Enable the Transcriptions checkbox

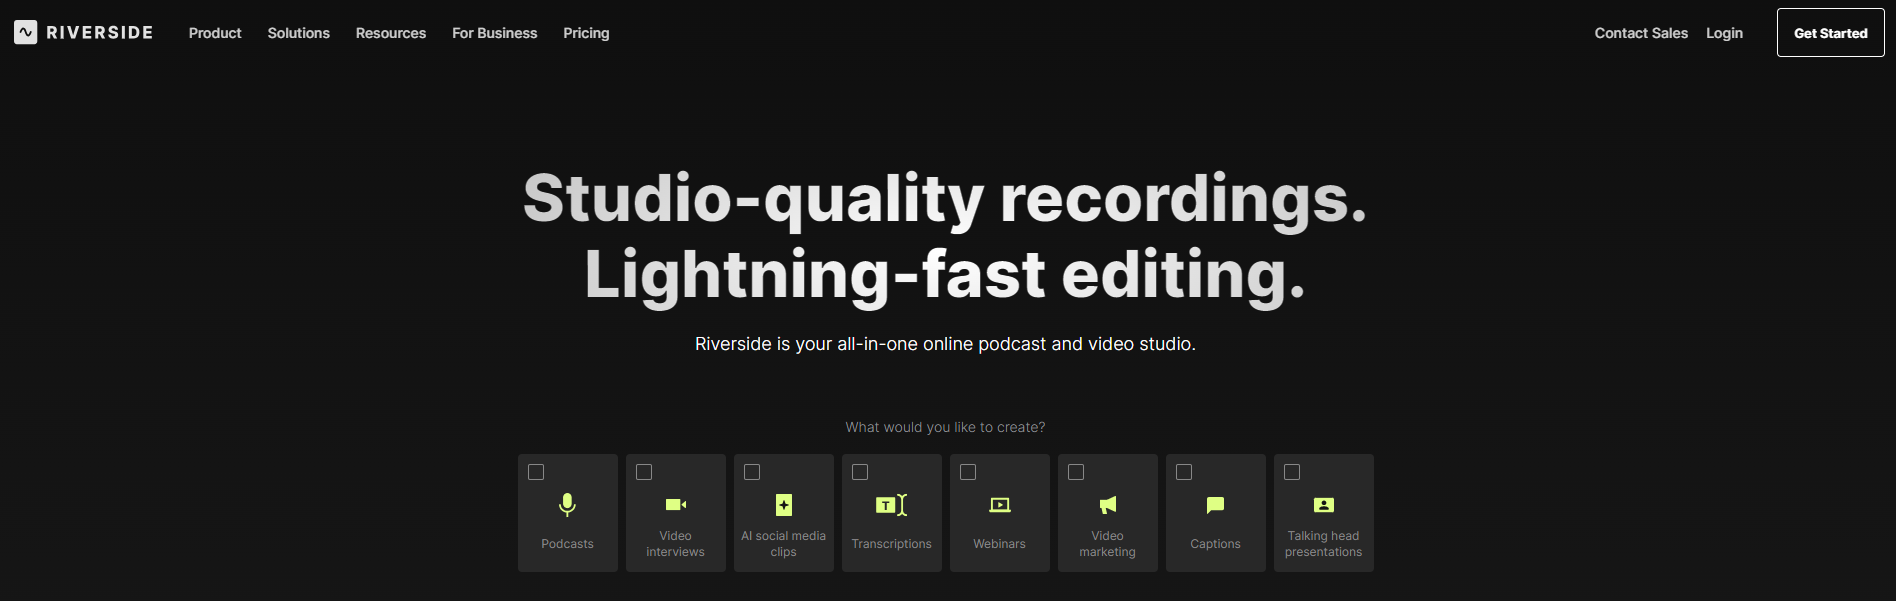860,472
